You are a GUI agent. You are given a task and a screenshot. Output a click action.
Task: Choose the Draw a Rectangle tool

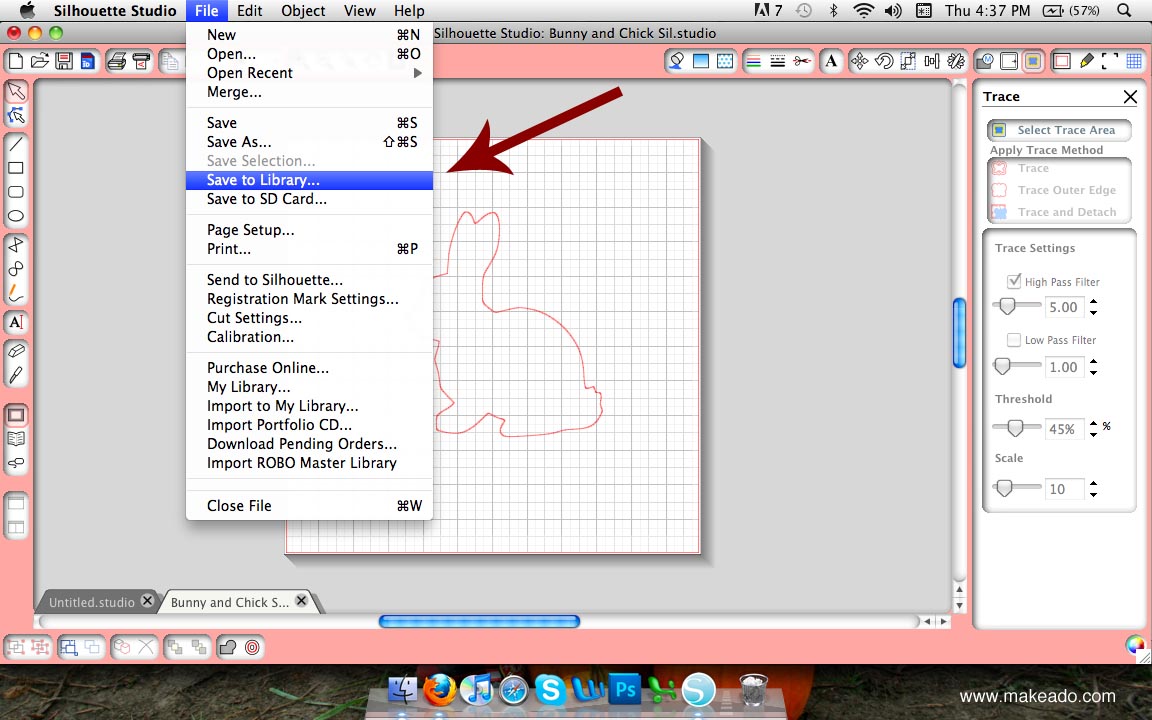pos(16,168)
